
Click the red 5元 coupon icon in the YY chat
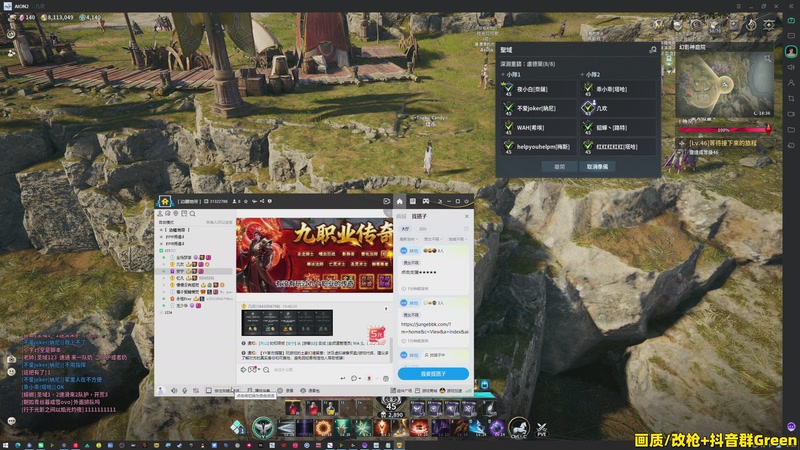[377, 335]
